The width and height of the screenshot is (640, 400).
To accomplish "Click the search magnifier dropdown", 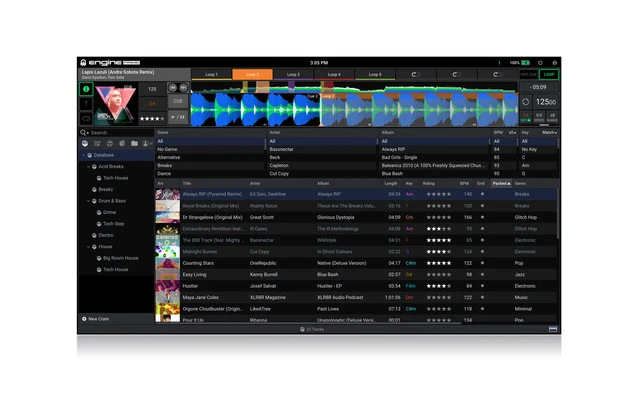I will click(x=84, y=133).
